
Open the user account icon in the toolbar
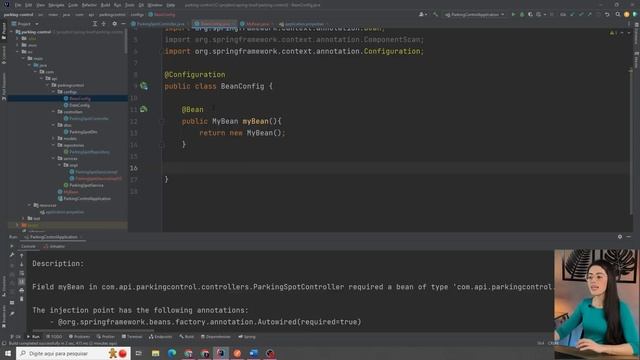[x=422, y=14]
